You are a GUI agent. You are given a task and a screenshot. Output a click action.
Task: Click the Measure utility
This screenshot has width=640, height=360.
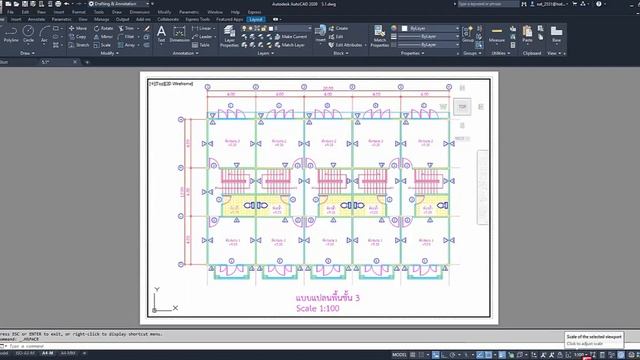click(497, 34)
